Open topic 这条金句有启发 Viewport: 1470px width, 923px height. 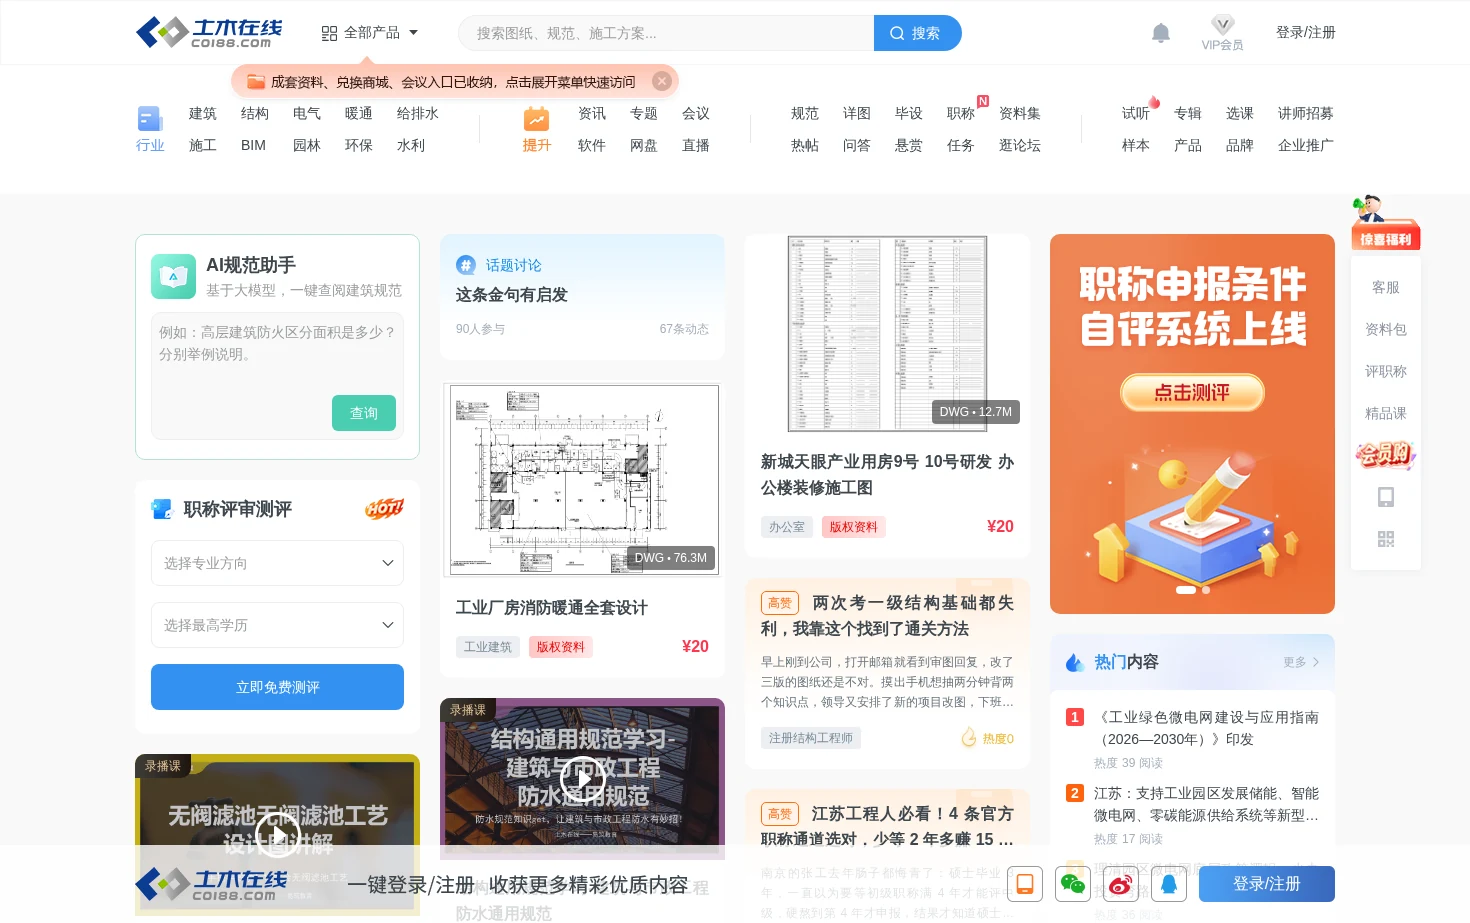coord(512,295)
